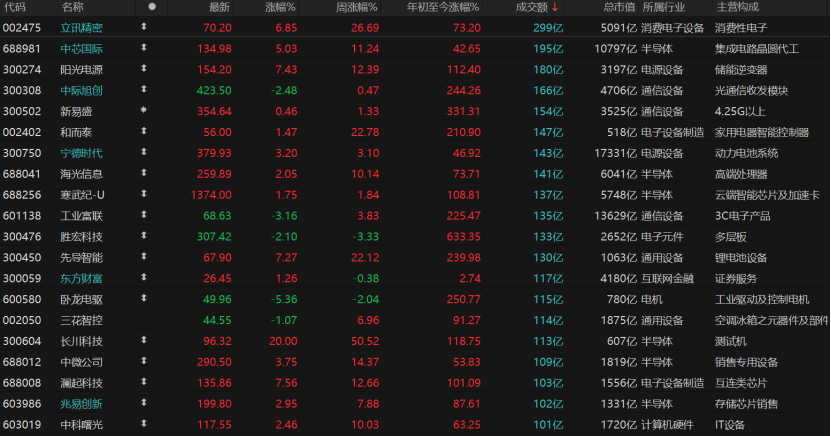The height and width of the screenshot is (436, 831).
Task: Sort by the 总市值 column header
Action: point(620,7)
